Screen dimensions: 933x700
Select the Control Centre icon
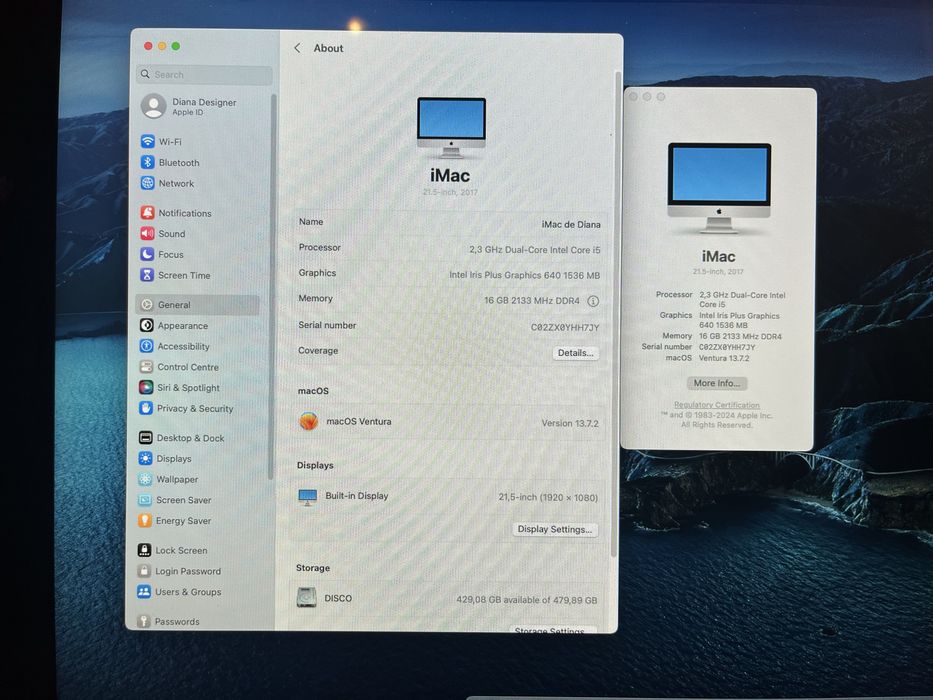pyautogui.click(x=146, y=367)
